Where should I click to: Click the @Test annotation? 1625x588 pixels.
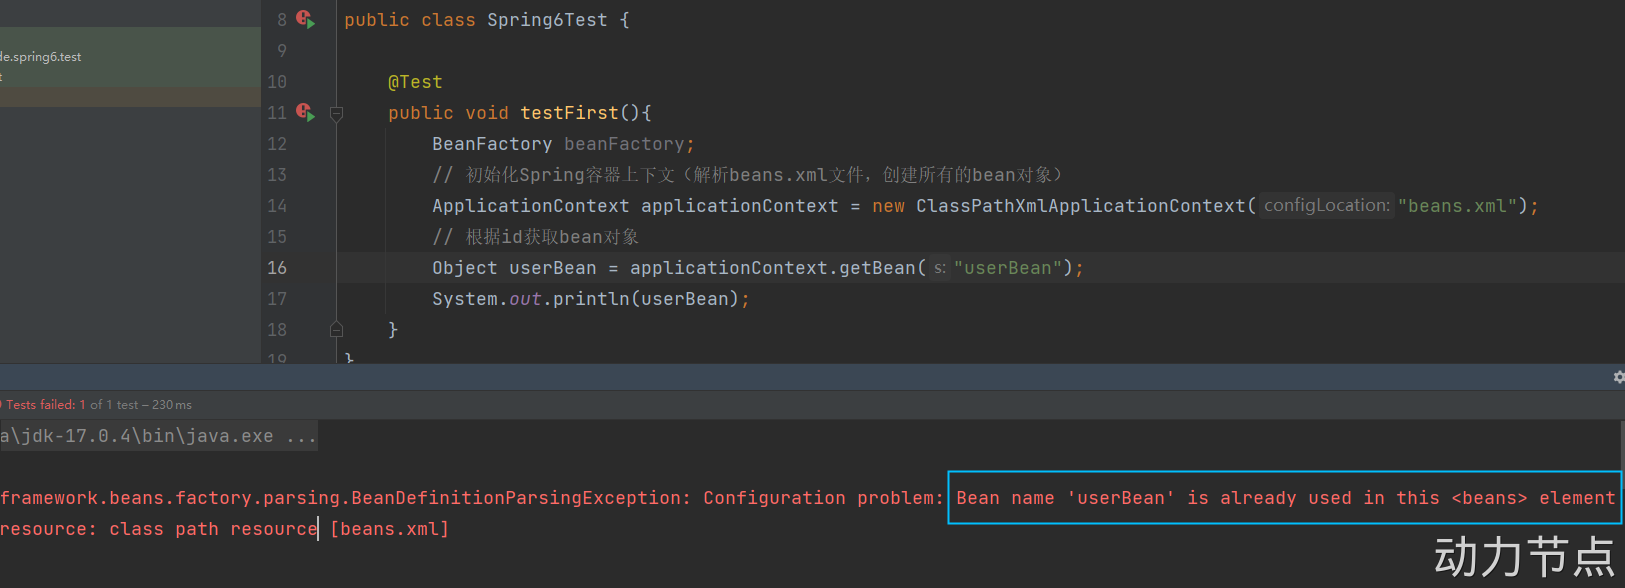coord(415,82)
